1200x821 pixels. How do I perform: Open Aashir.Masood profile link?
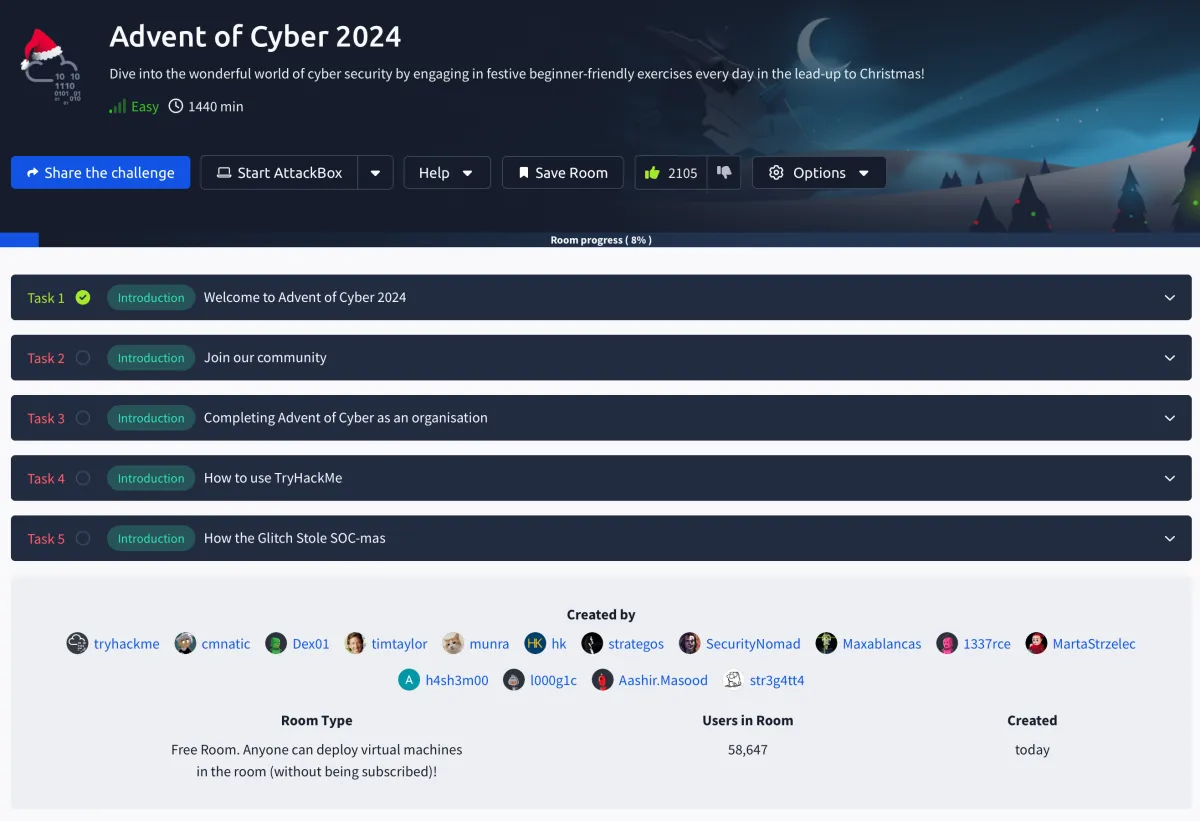pyautogui.click(x=663, y=681)
